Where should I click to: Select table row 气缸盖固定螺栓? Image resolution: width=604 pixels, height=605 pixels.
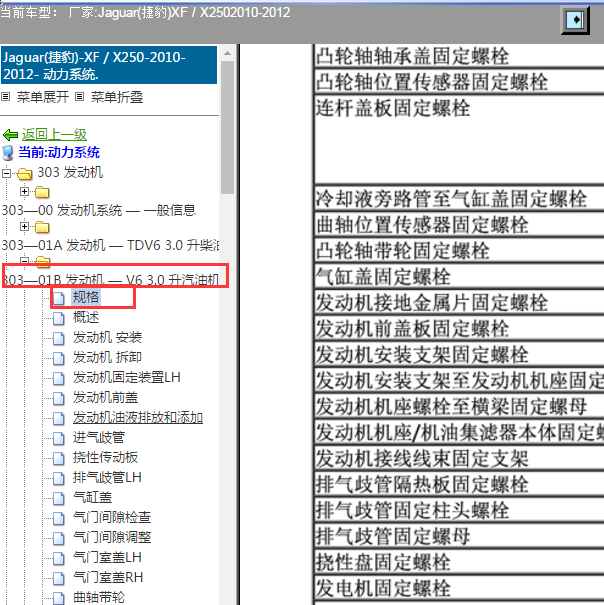coord(459,276)
